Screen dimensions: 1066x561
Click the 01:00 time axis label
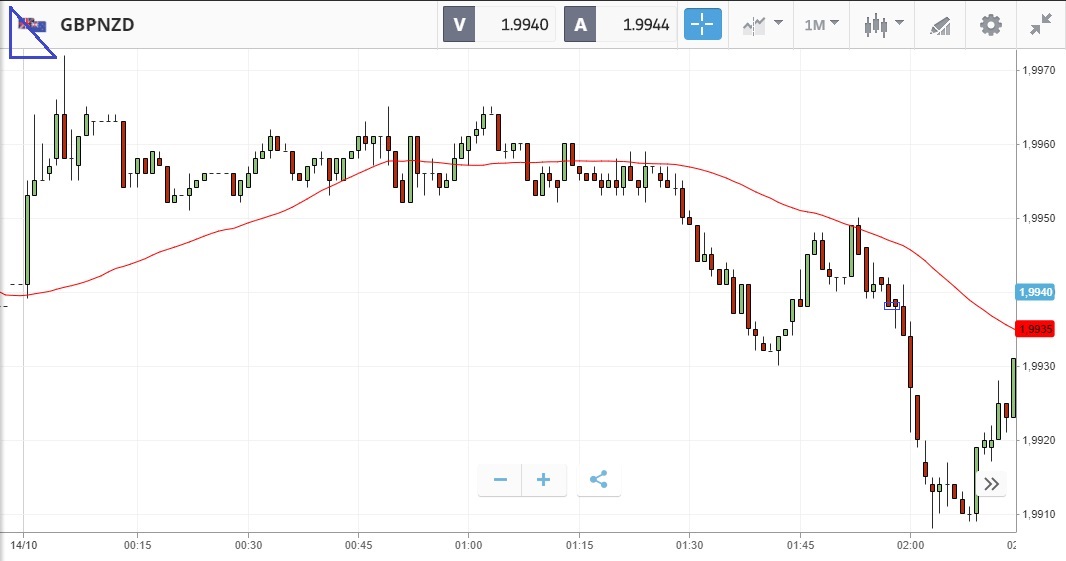pyautogui.click(x=468, y=545)
